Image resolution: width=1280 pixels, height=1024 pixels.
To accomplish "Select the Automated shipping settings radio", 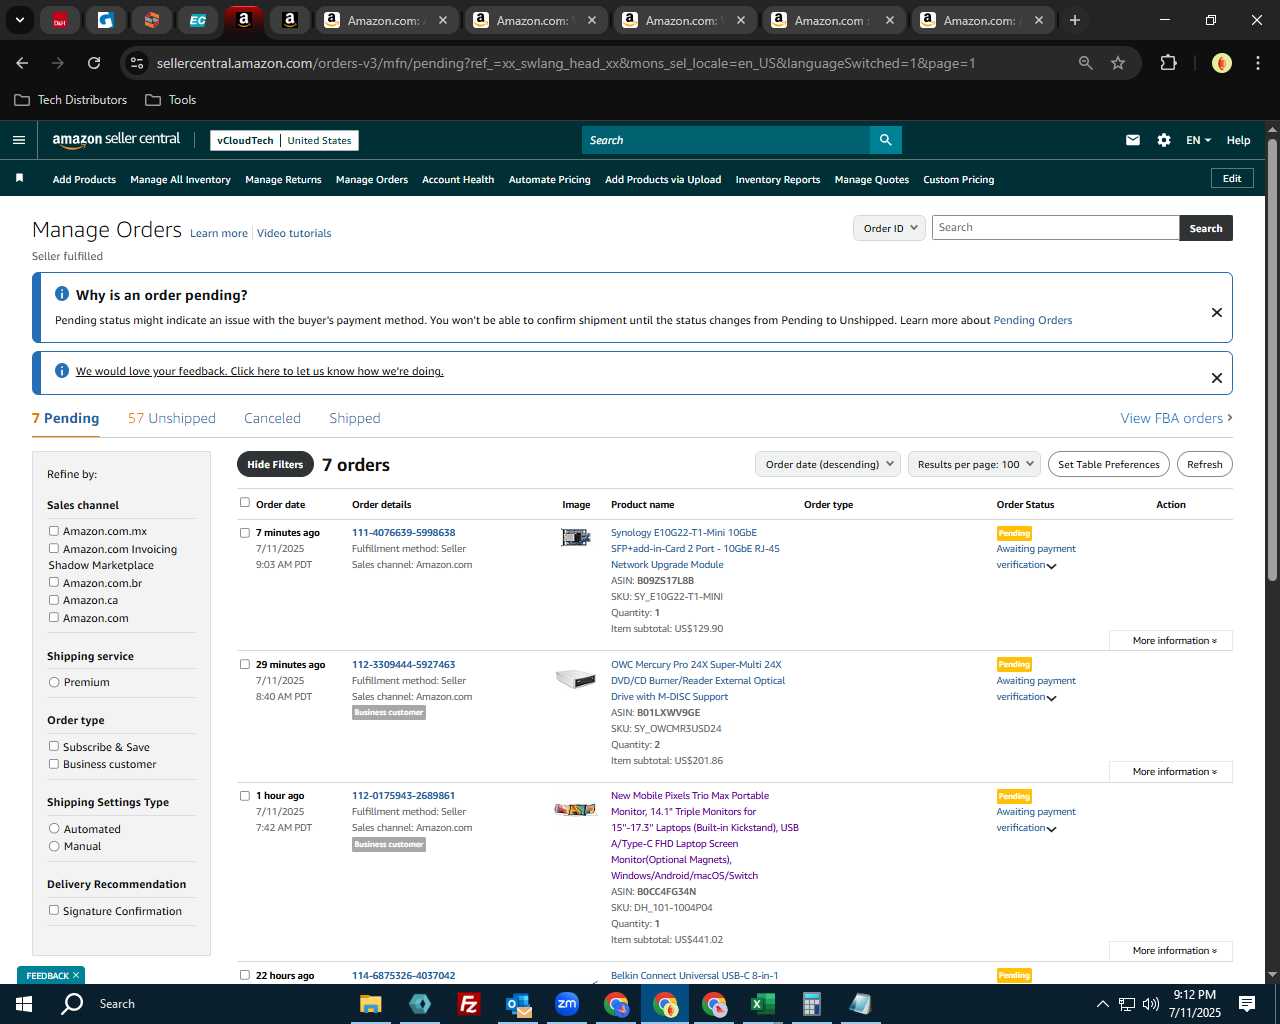I will (x=54, y=828).
